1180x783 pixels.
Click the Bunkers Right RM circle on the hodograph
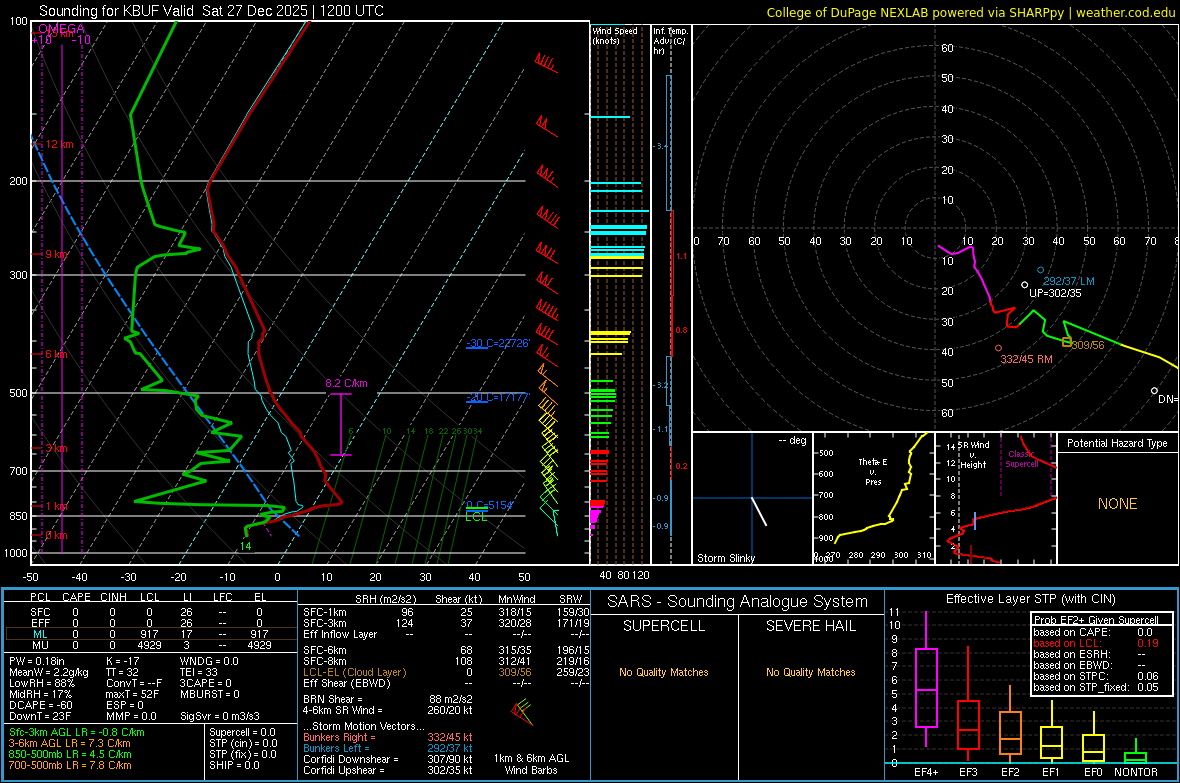tap(999, 348)
